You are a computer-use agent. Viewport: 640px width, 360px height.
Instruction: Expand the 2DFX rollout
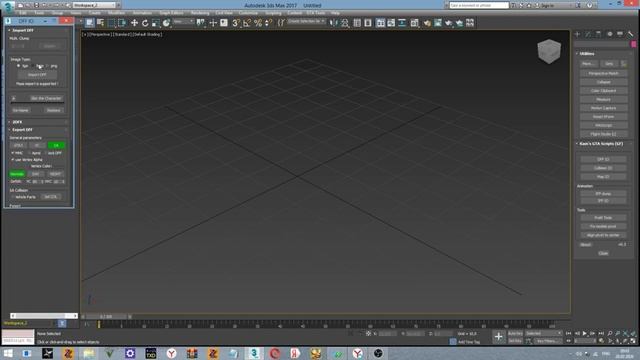coord(17,122)
